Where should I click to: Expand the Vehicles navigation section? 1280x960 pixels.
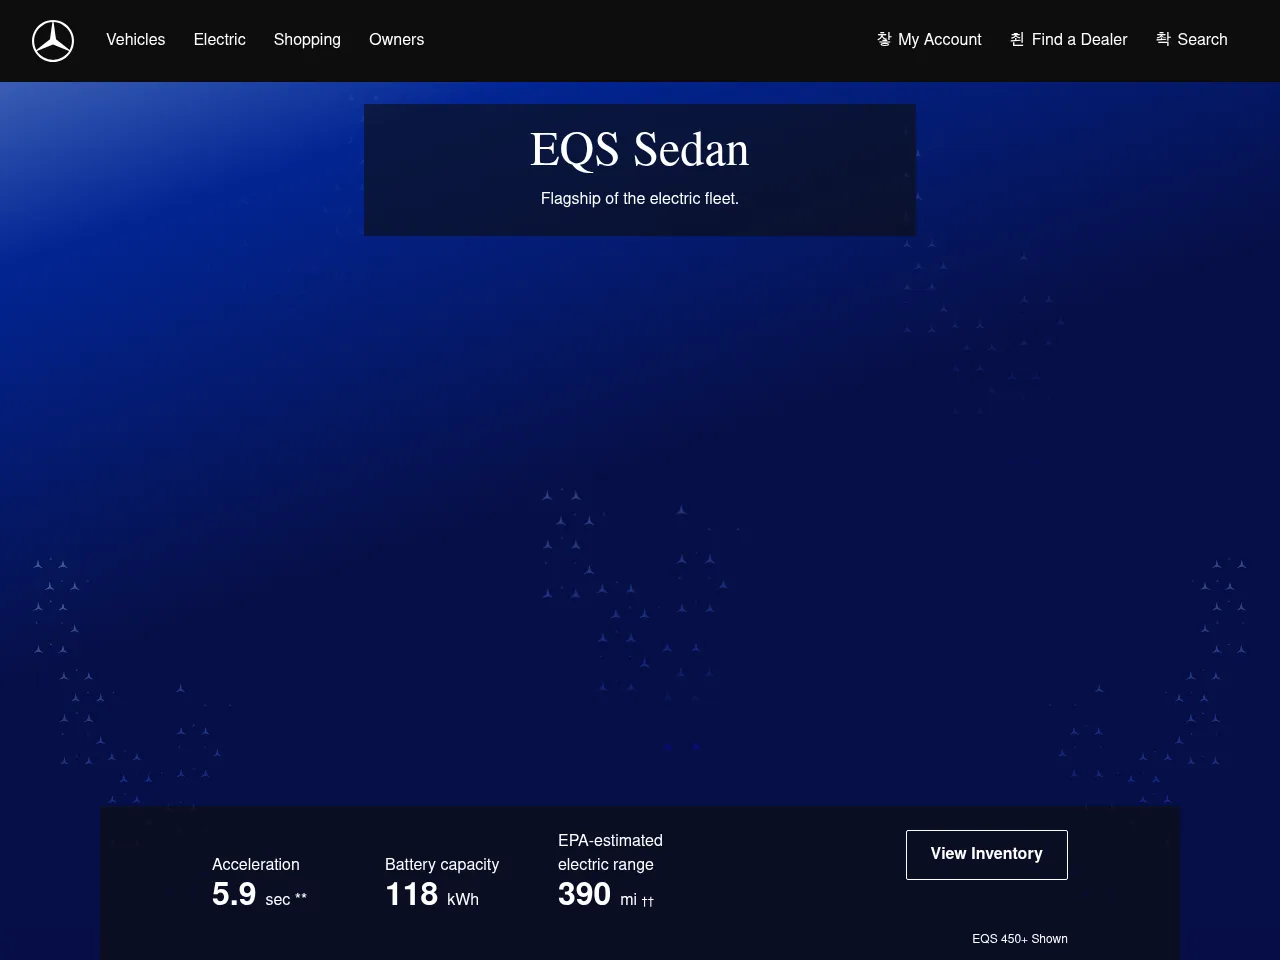point(135,39)
